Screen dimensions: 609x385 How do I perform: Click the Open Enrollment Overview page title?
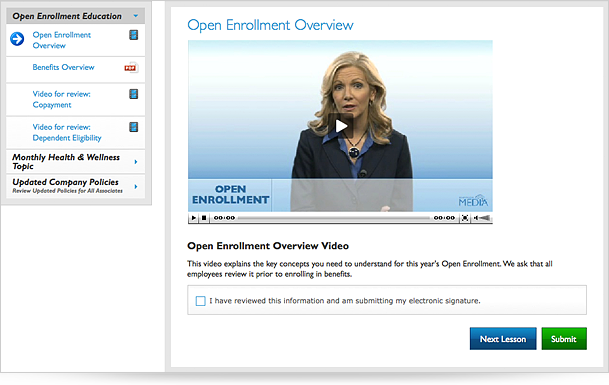[x=270, y=25]
